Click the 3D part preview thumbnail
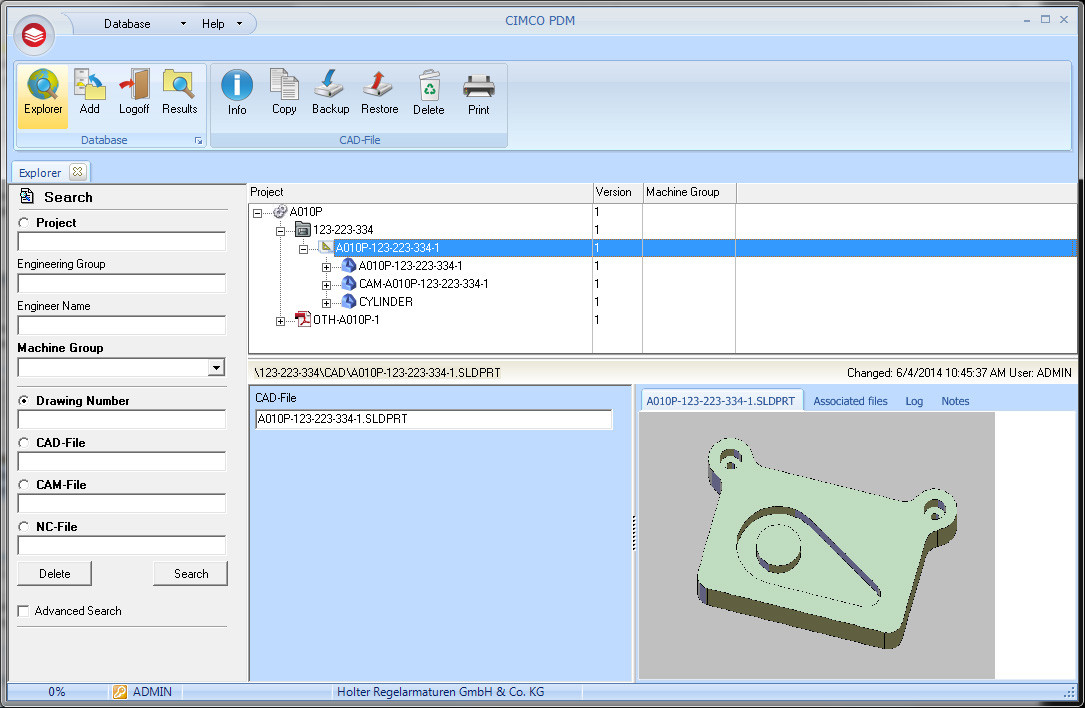Image resolution: width=1085 pixels, height=708 pixels. [x=817, y=545]
